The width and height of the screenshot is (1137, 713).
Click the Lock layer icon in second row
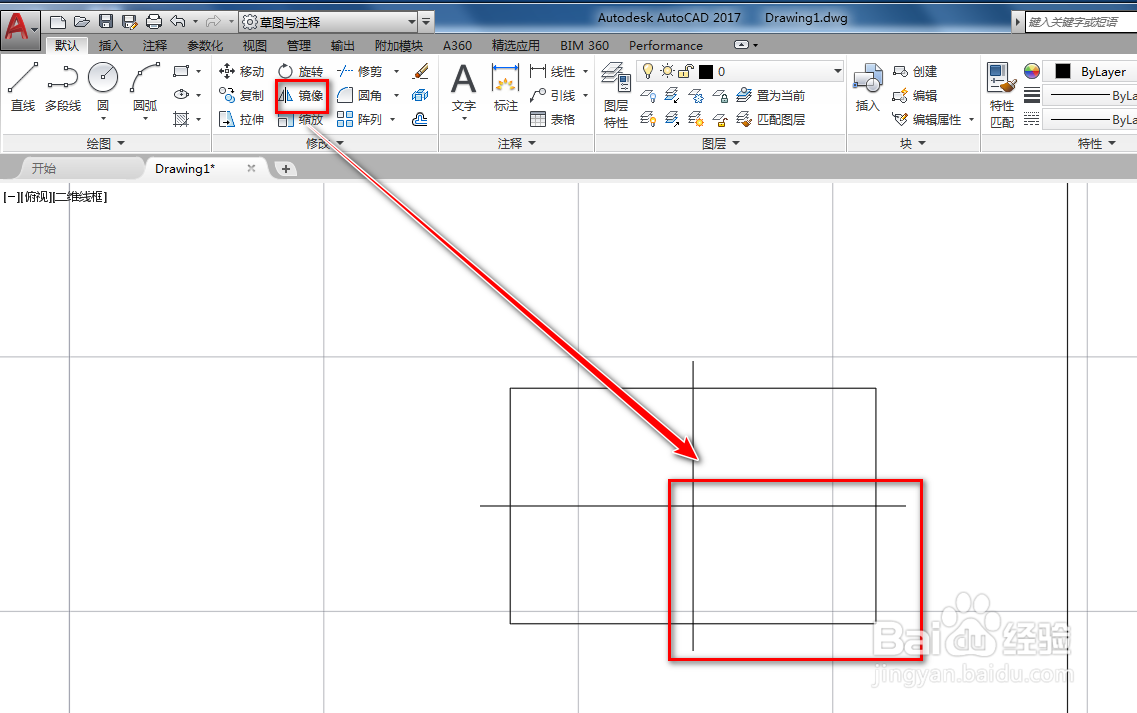[720, 95]
